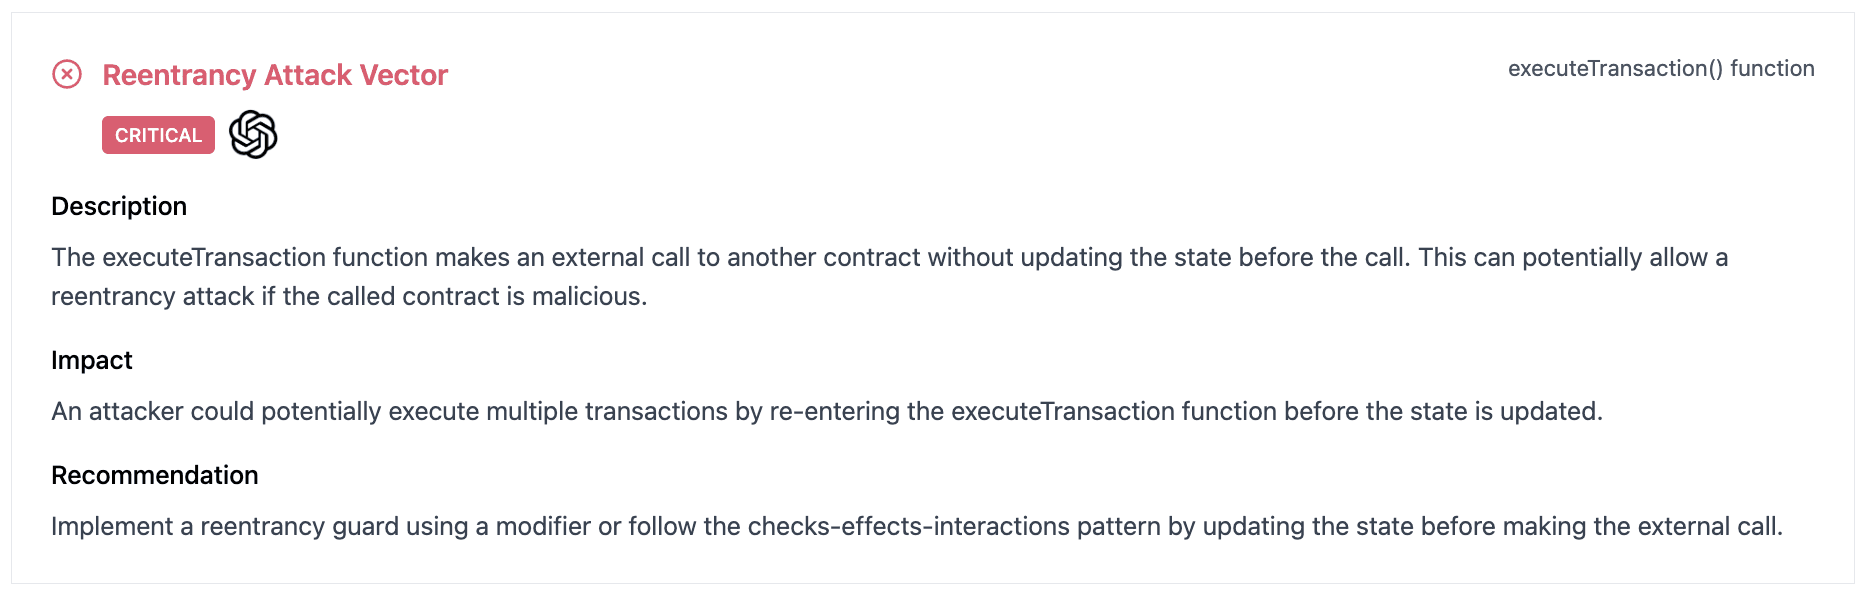Open the Reentrancy Attack Vector title

[275, 75]
